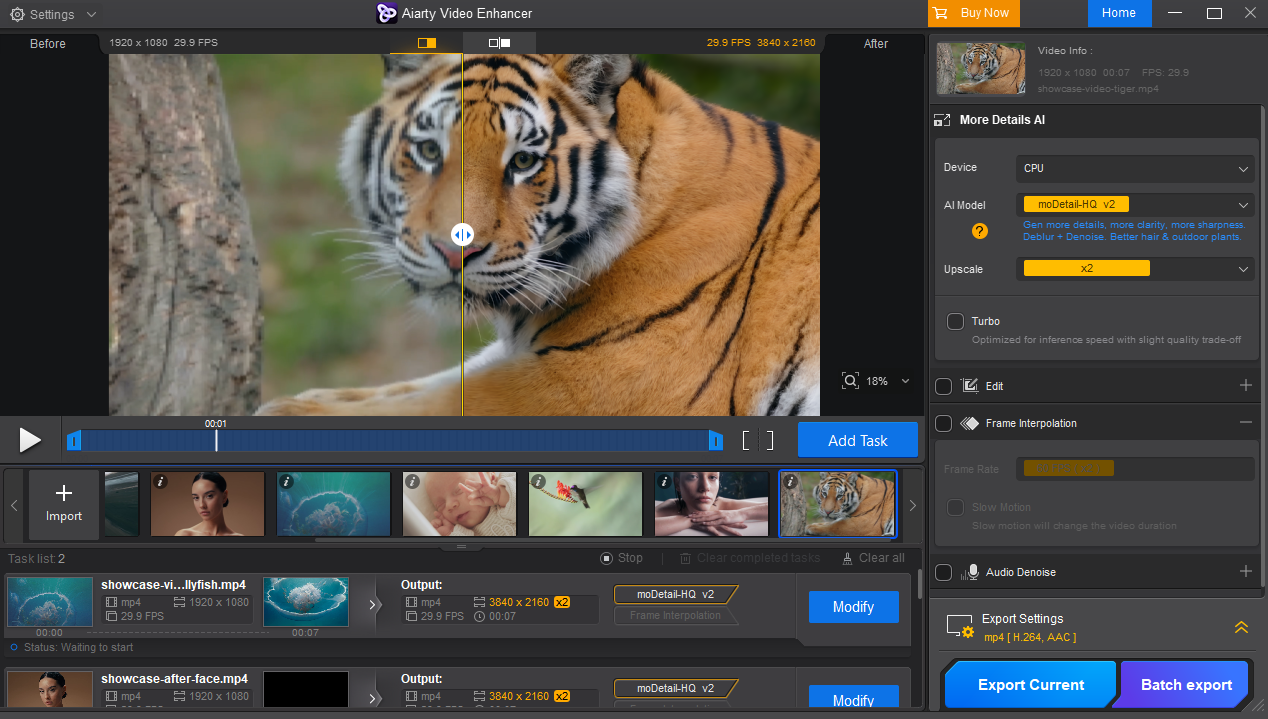Image resolution: width=1268 pixels, height=719 pixels.
Task: Click the zoom magnifier icon beside 18%
Action: pos(850,381)
